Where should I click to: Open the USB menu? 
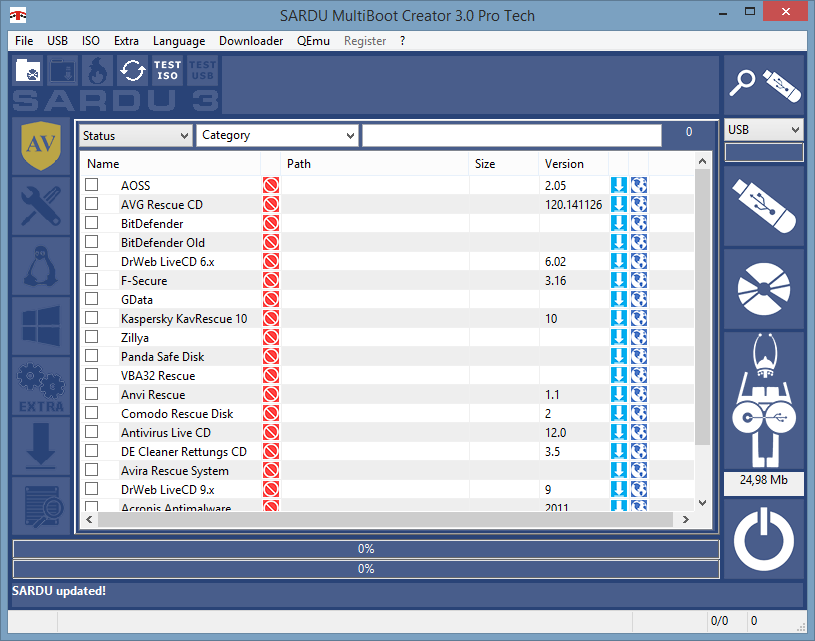(57, 41)
